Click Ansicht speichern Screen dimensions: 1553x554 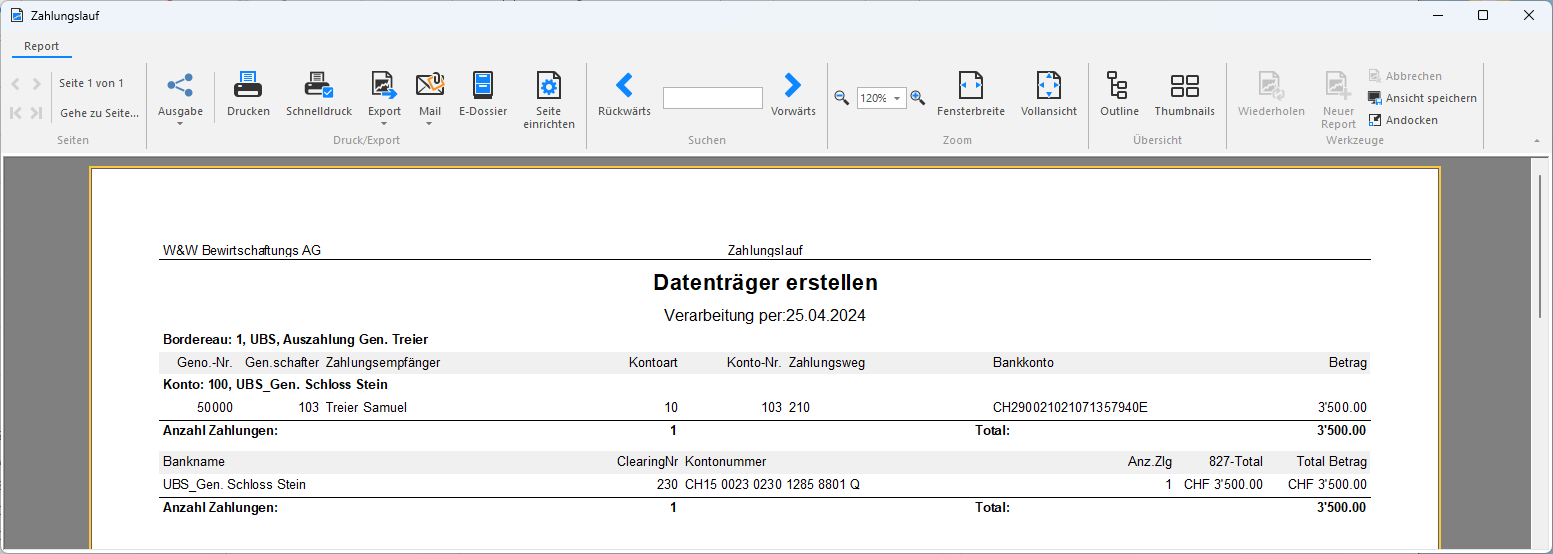point(1422,98)
